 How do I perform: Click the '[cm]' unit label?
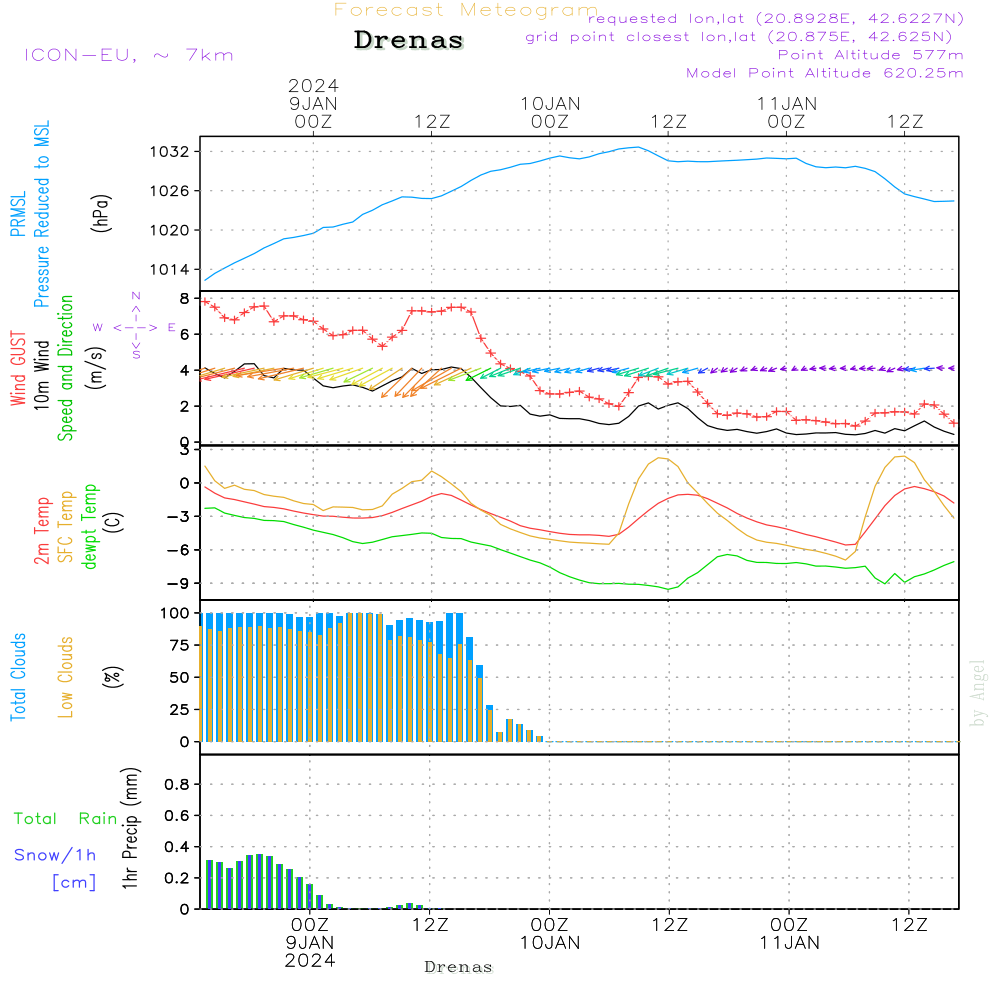point(74,883)
